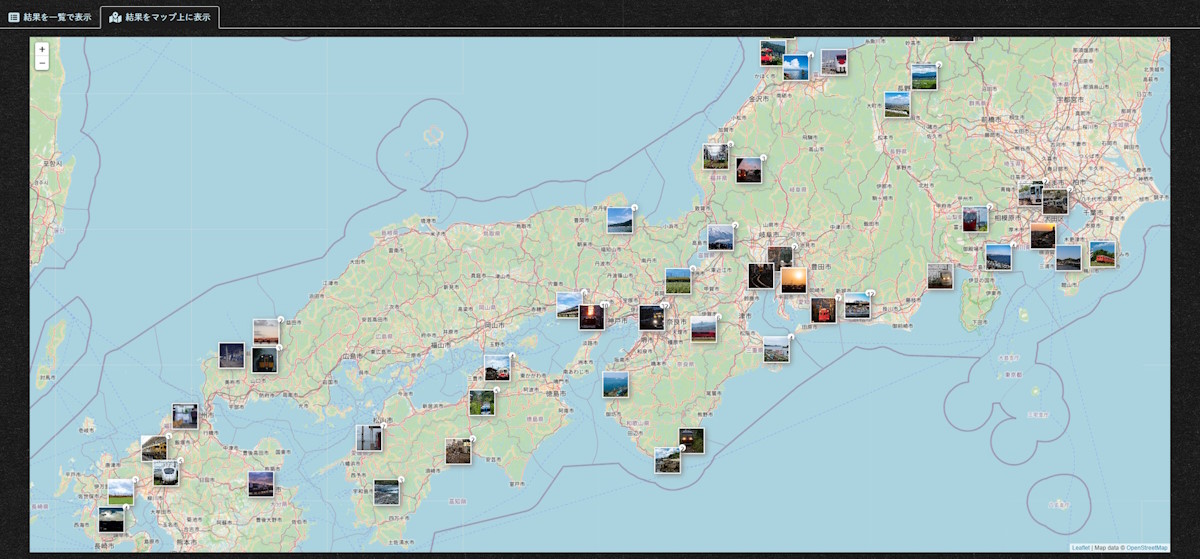Open coastal photo on the Ise-Shima coast
The width and height of the screenshot is (1200, 559).
[776, 349]
